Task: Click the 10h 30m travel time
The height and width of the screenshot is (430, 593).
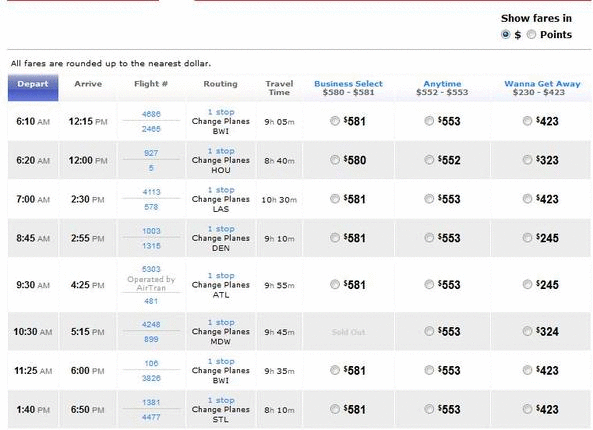Action: tap(279, 200)
